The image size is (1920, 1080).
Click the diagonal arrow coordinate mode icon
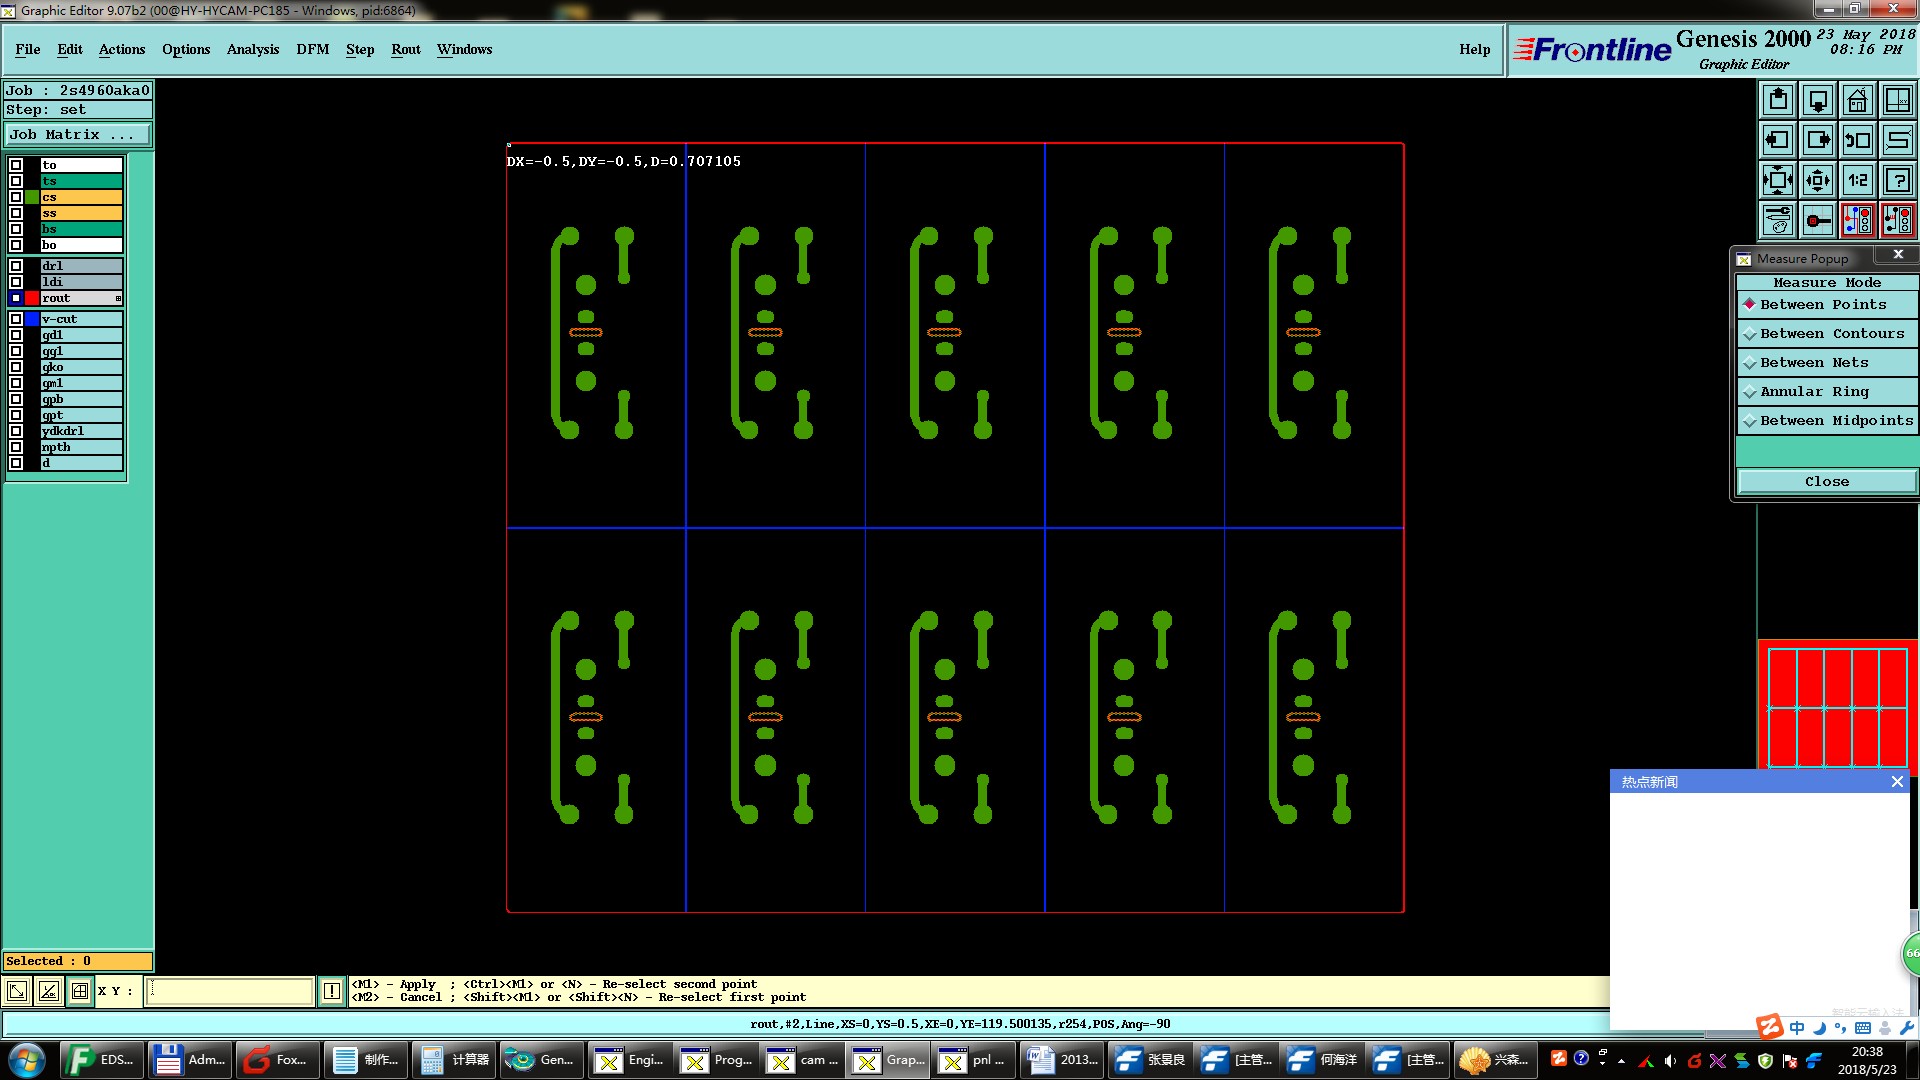tap(17, 991)
